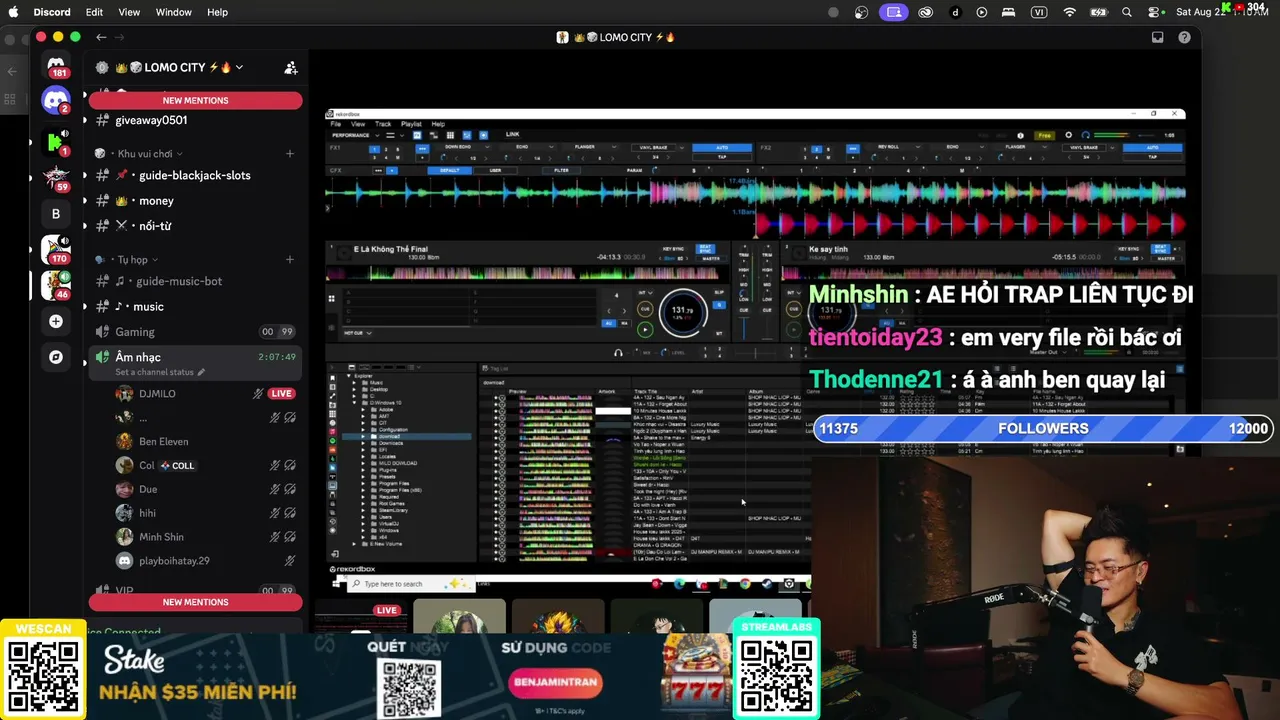
Task: Click headphones cue icon in rekordbox mixer
Action: tap(618, 352)
